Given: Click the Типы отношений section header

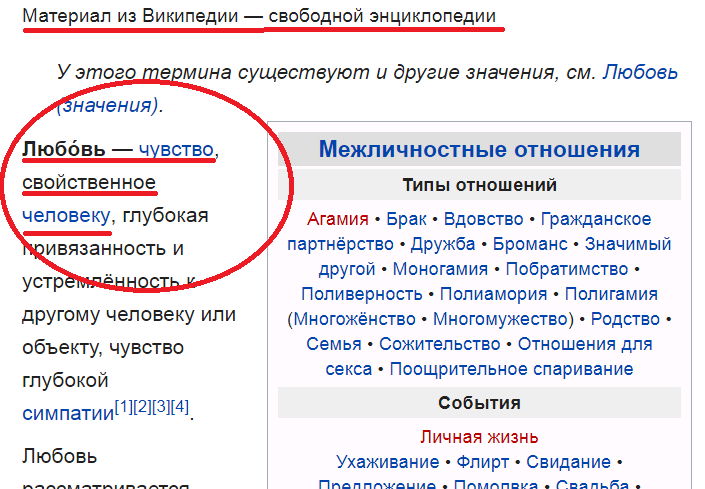Looking at the screenshot, I should tap(479, 185).
